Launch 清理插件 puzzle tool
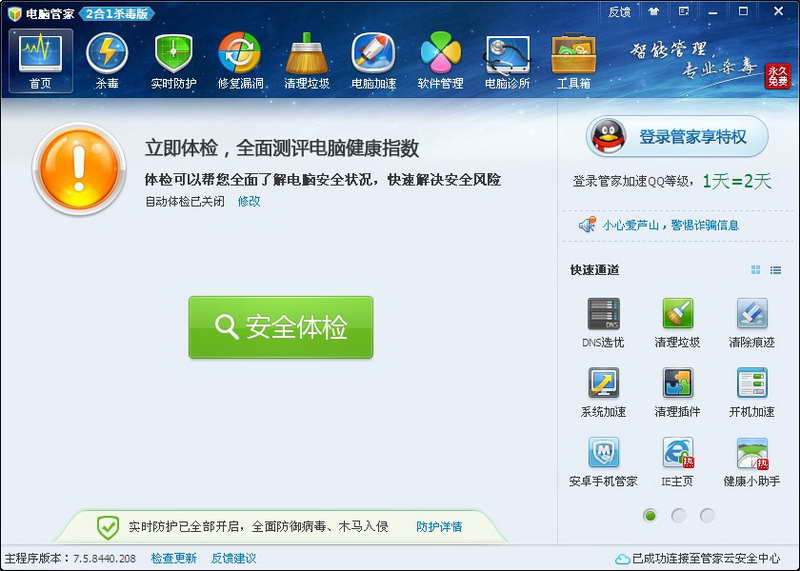This screenshot has height=571, width=800. coord(677,392)
